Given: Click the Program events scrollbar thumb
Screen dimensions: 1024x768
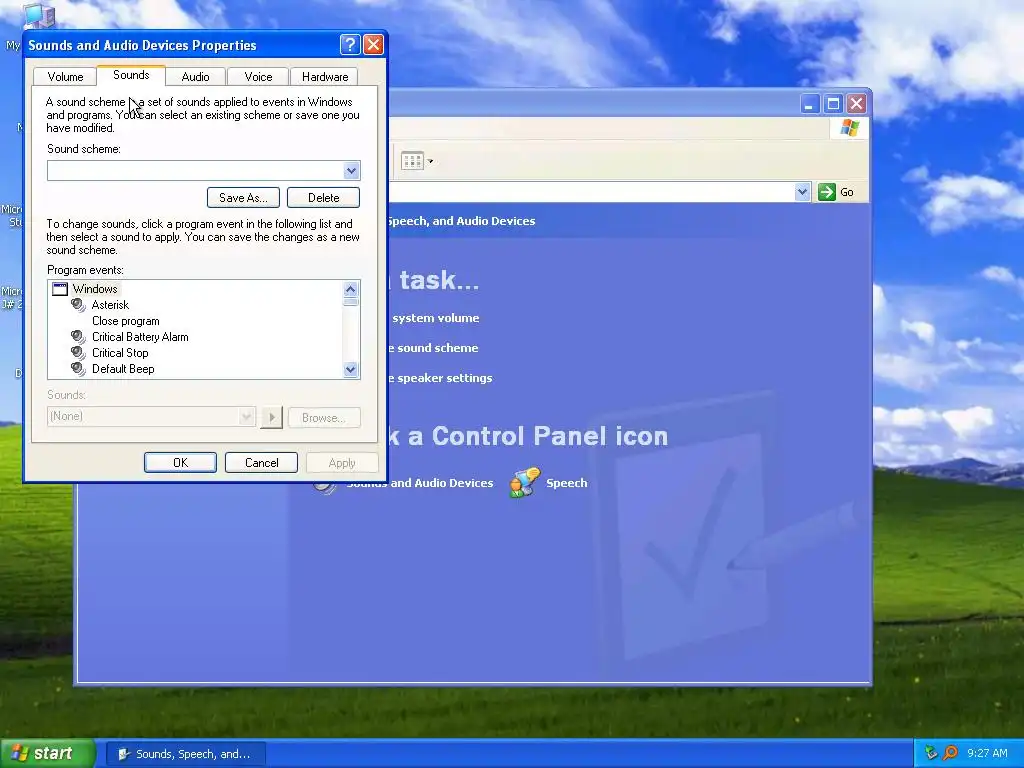Looking at the screenshot, I should 351,302.
